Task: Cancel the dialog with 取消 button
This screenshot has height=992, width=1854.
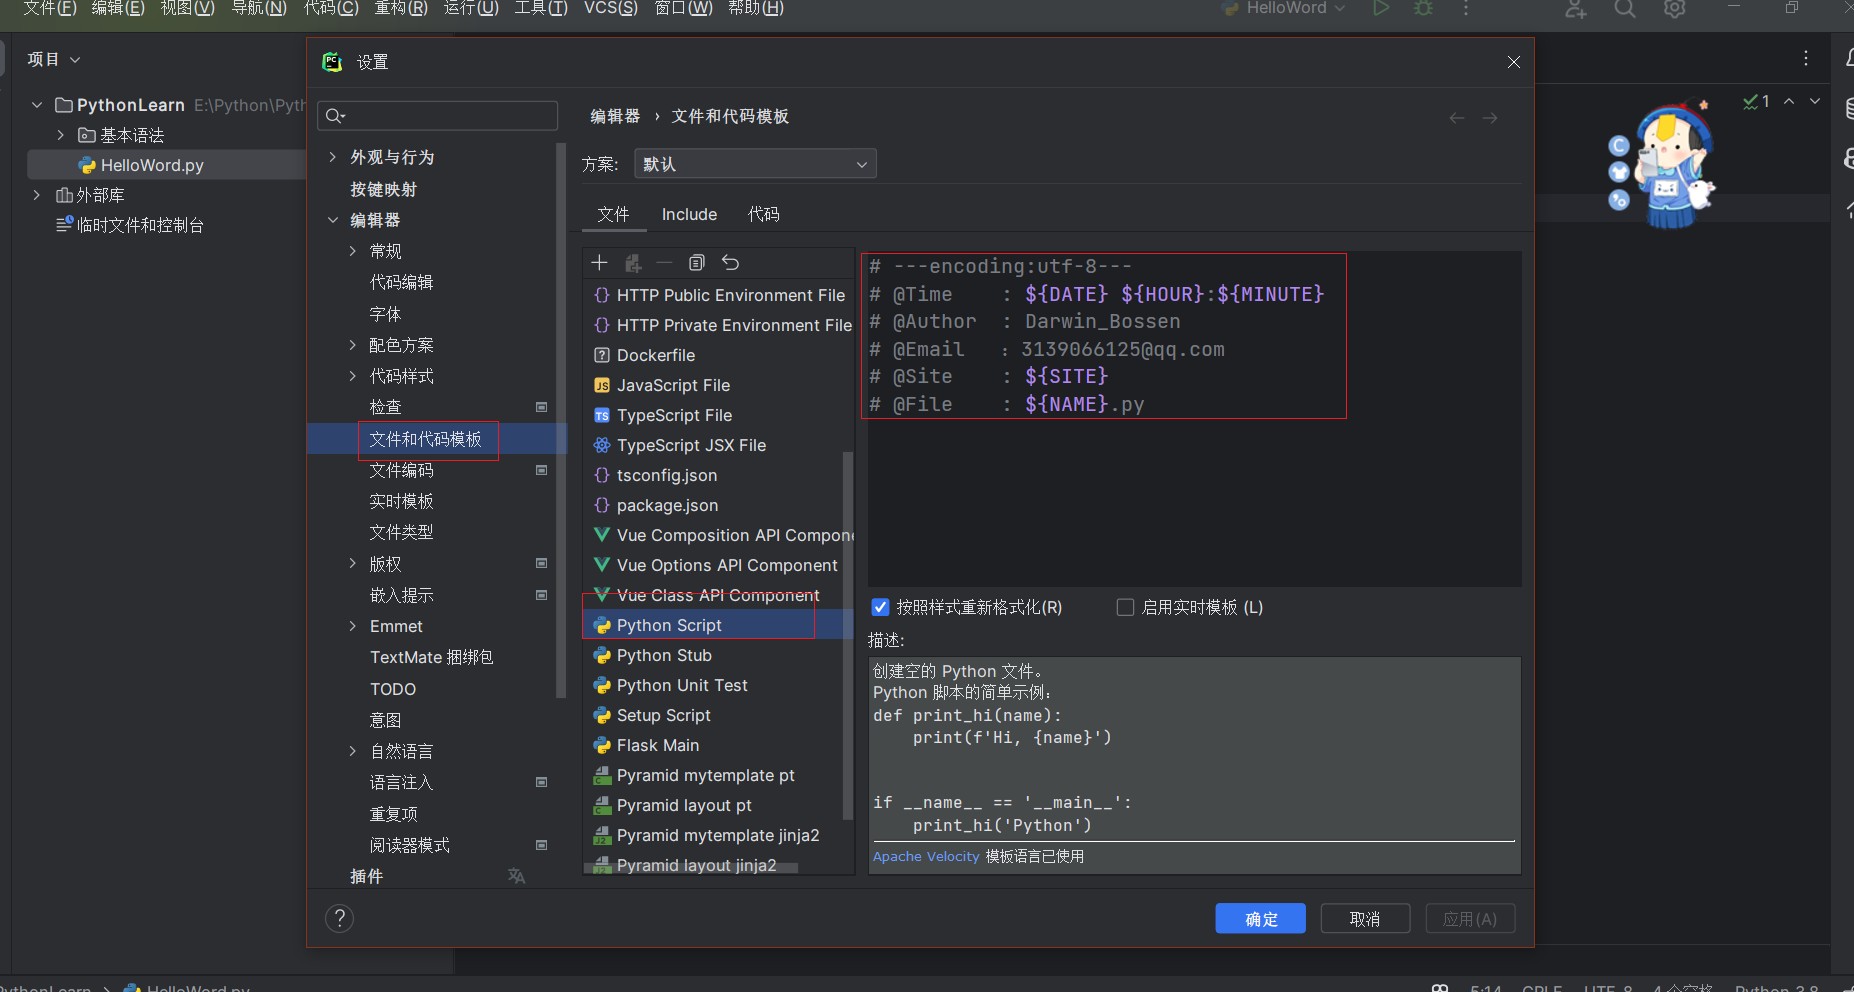Action: click(1365, 919)
